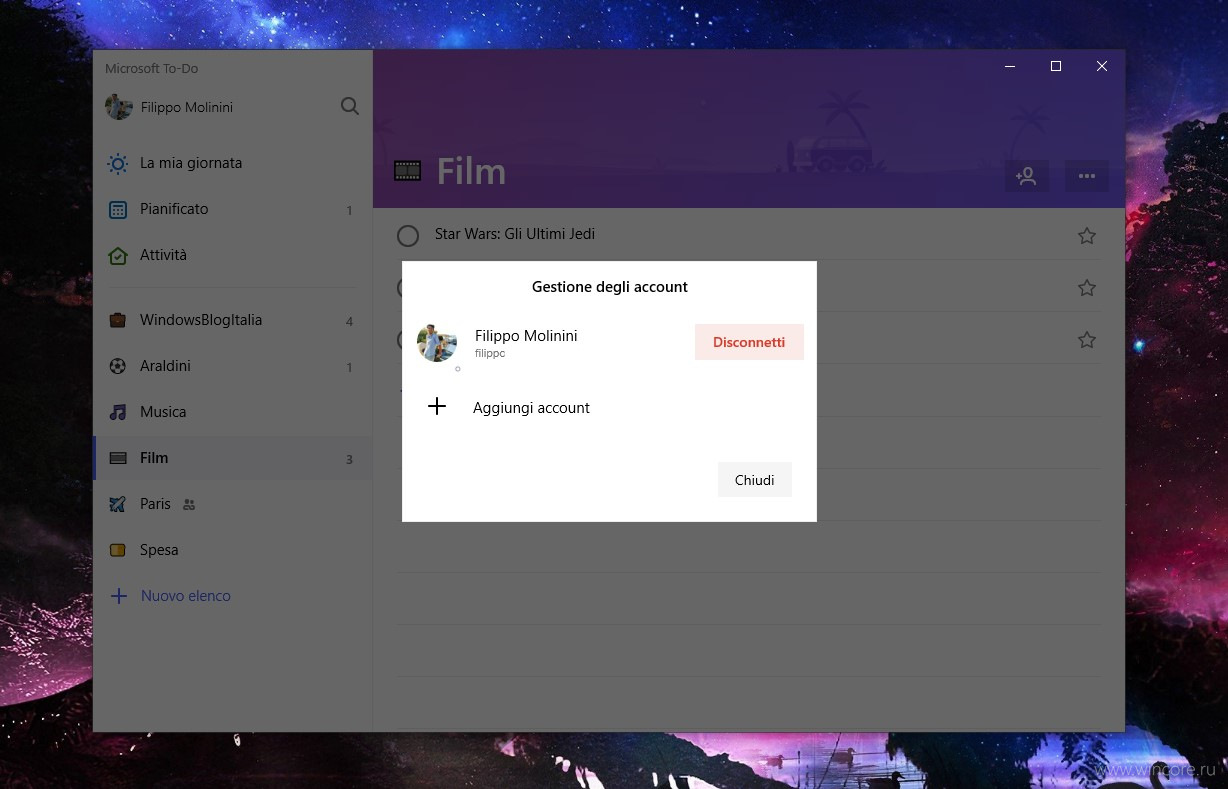Image resolution: width=1228 pixels, height=789 pixels.
Task: Click the Pianificato calendar icon
Action: [118, 209]
